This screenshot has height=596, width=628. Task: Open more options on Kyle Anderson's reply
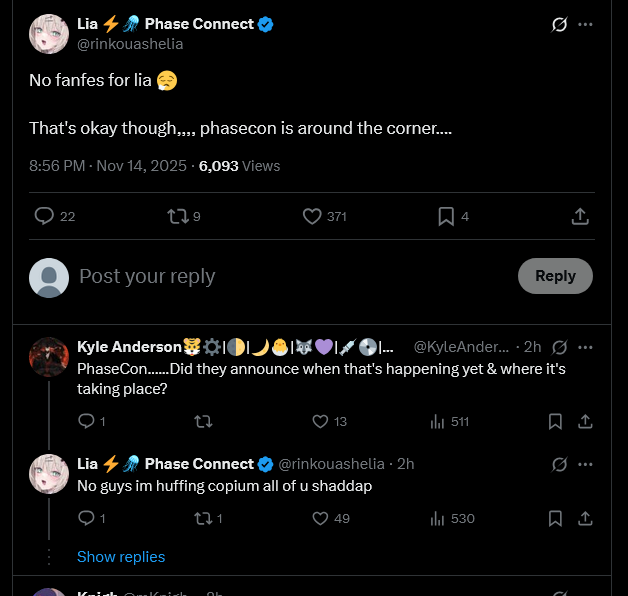click(x=585, y=347)
